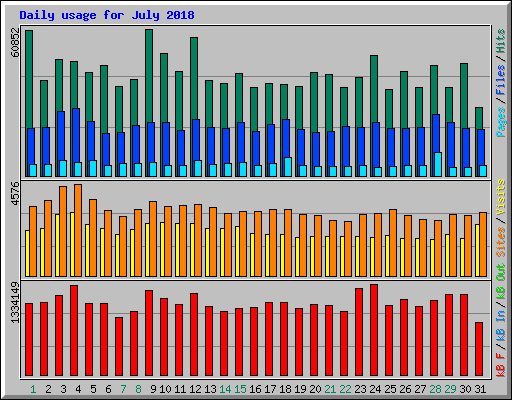Viewport: 512px width, 400px height.
Task: Select the "Visits" legend label
Action: click(501, 197)
